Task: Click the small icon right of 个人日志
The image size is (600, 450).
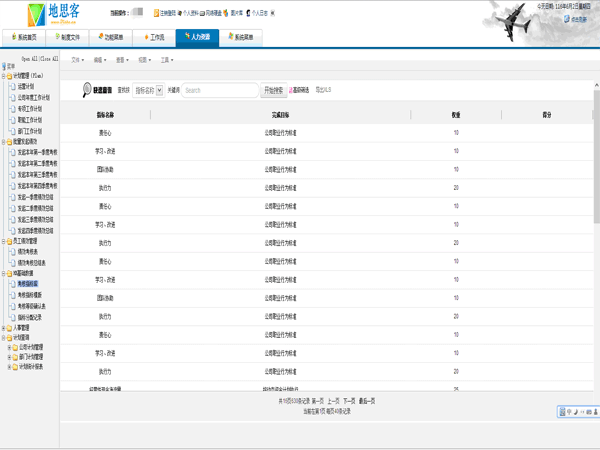Action: [272, 13]
